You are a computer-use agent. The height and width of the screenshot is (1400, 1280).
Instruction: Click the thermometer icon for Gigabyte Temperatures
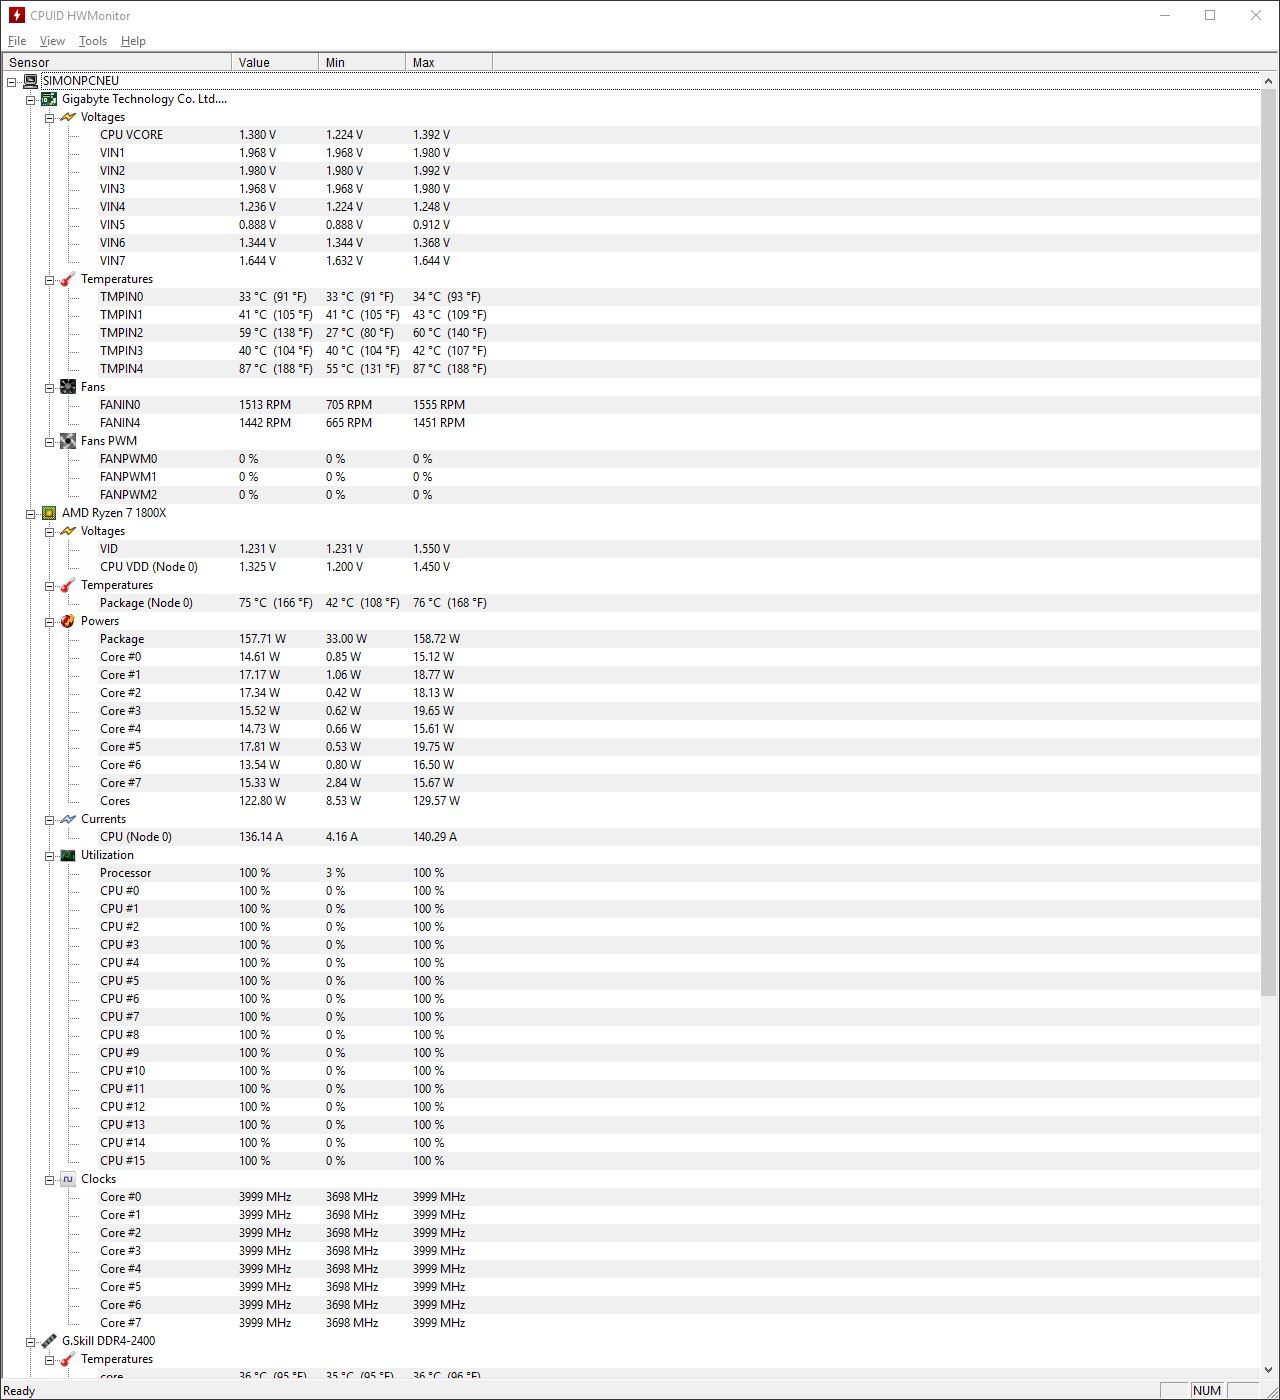point(68,279)
